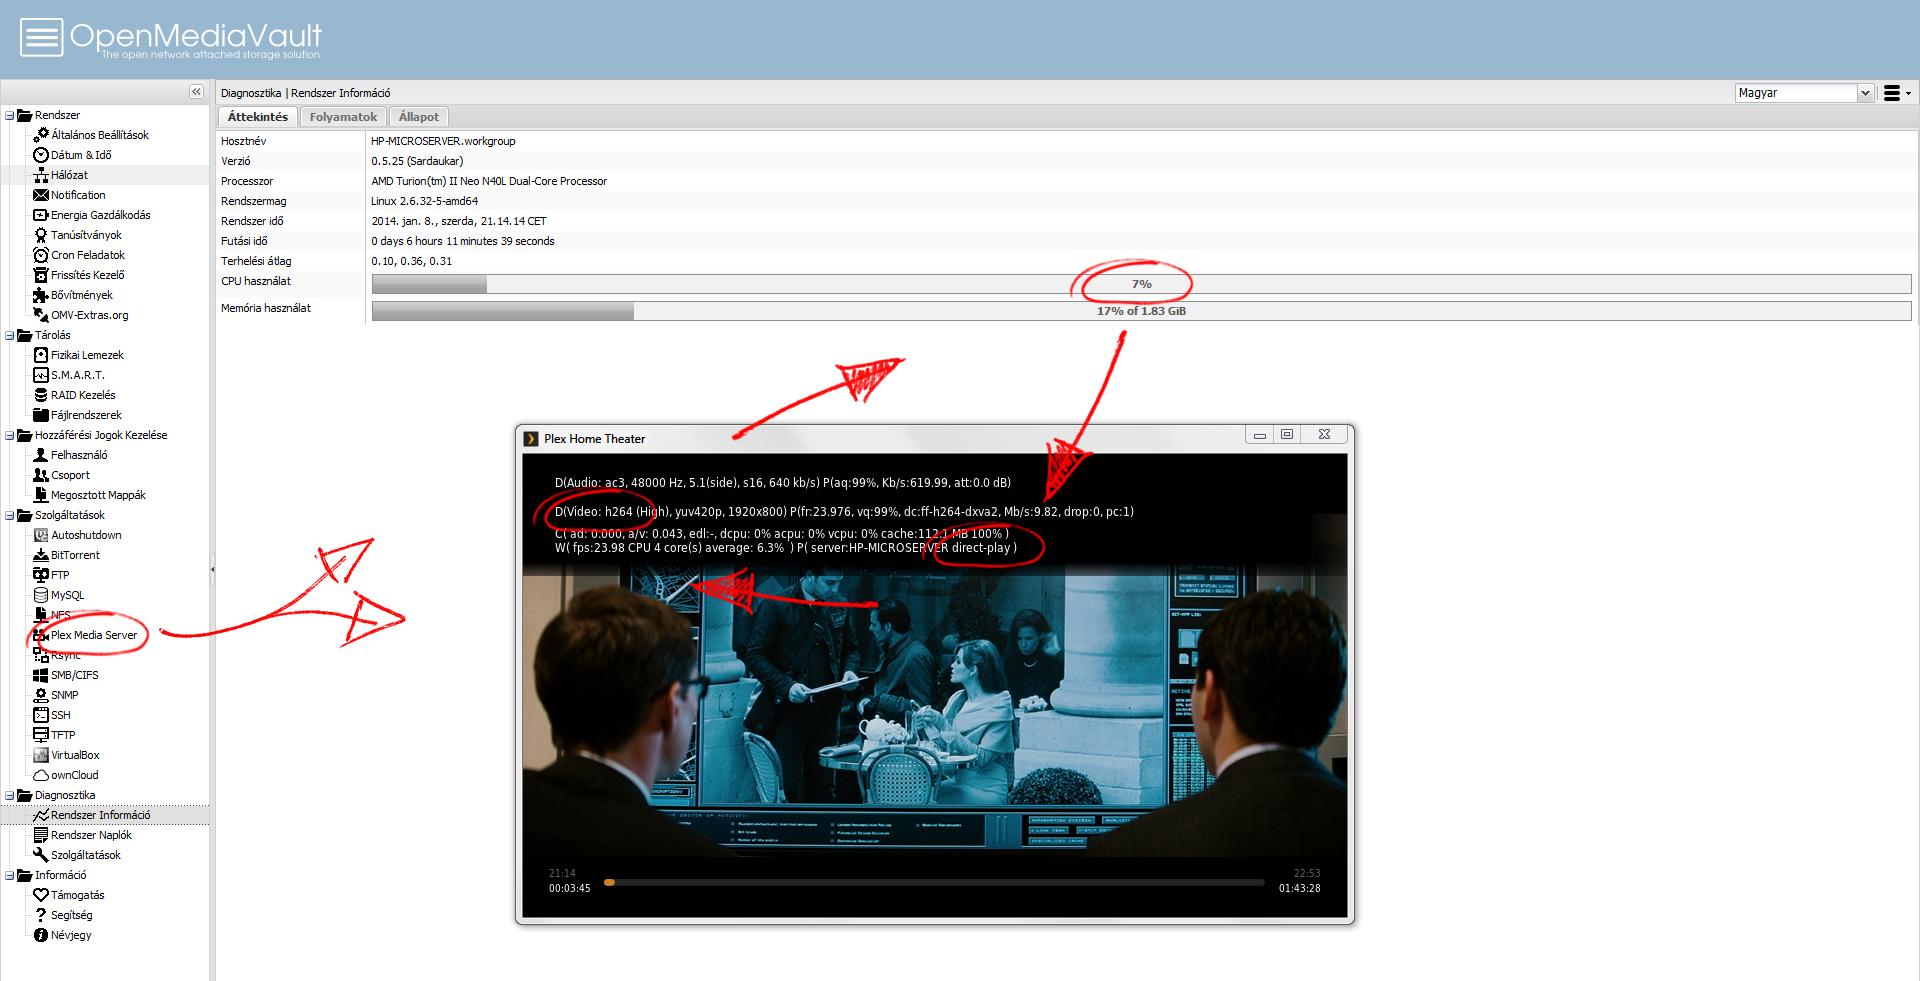Open the Hálózat network icon
The height and width of the screenshot is (981, 1920).
41,175
